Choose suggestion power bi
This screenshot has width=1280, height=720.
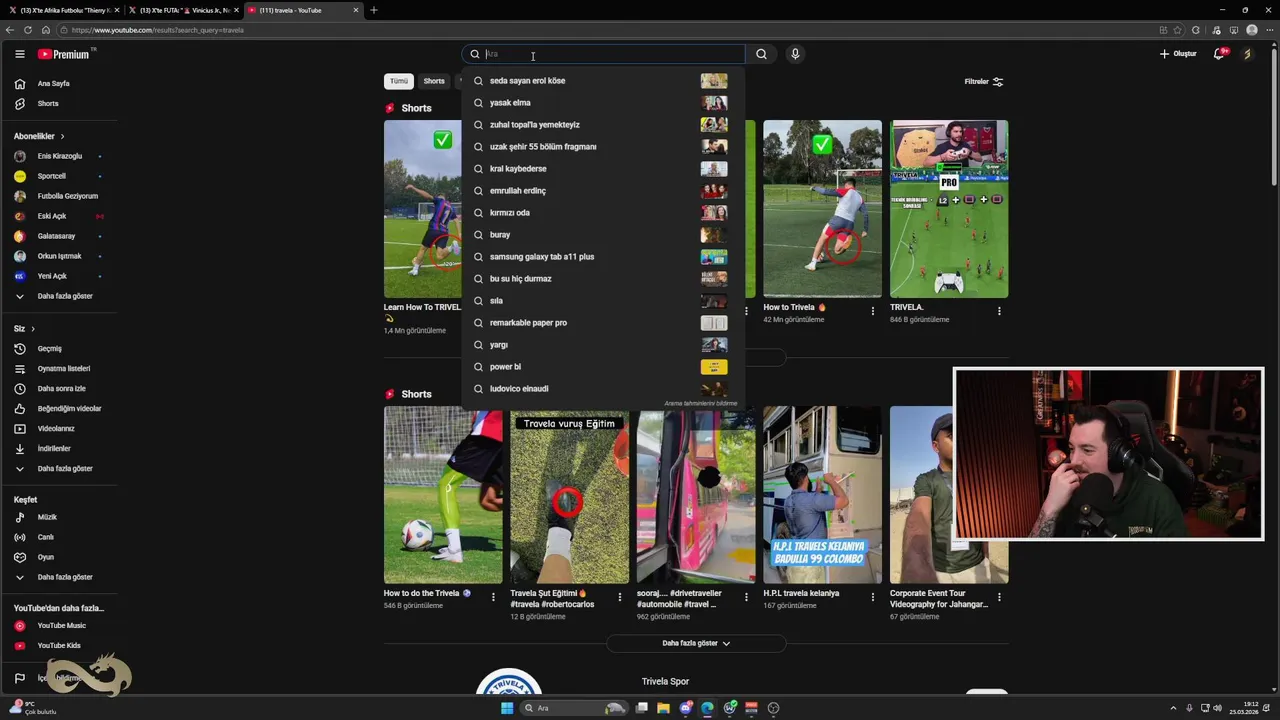click(603, 367)
